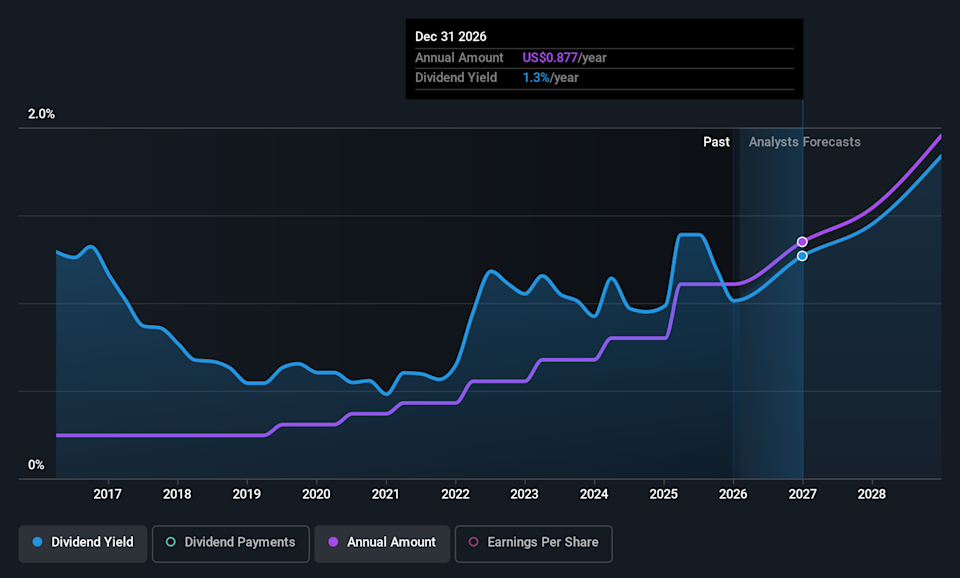Click the Analysts Forecasts label
The height and width of the screenshot is (578, 960).
pyautogui.click(x=804, y=142)
